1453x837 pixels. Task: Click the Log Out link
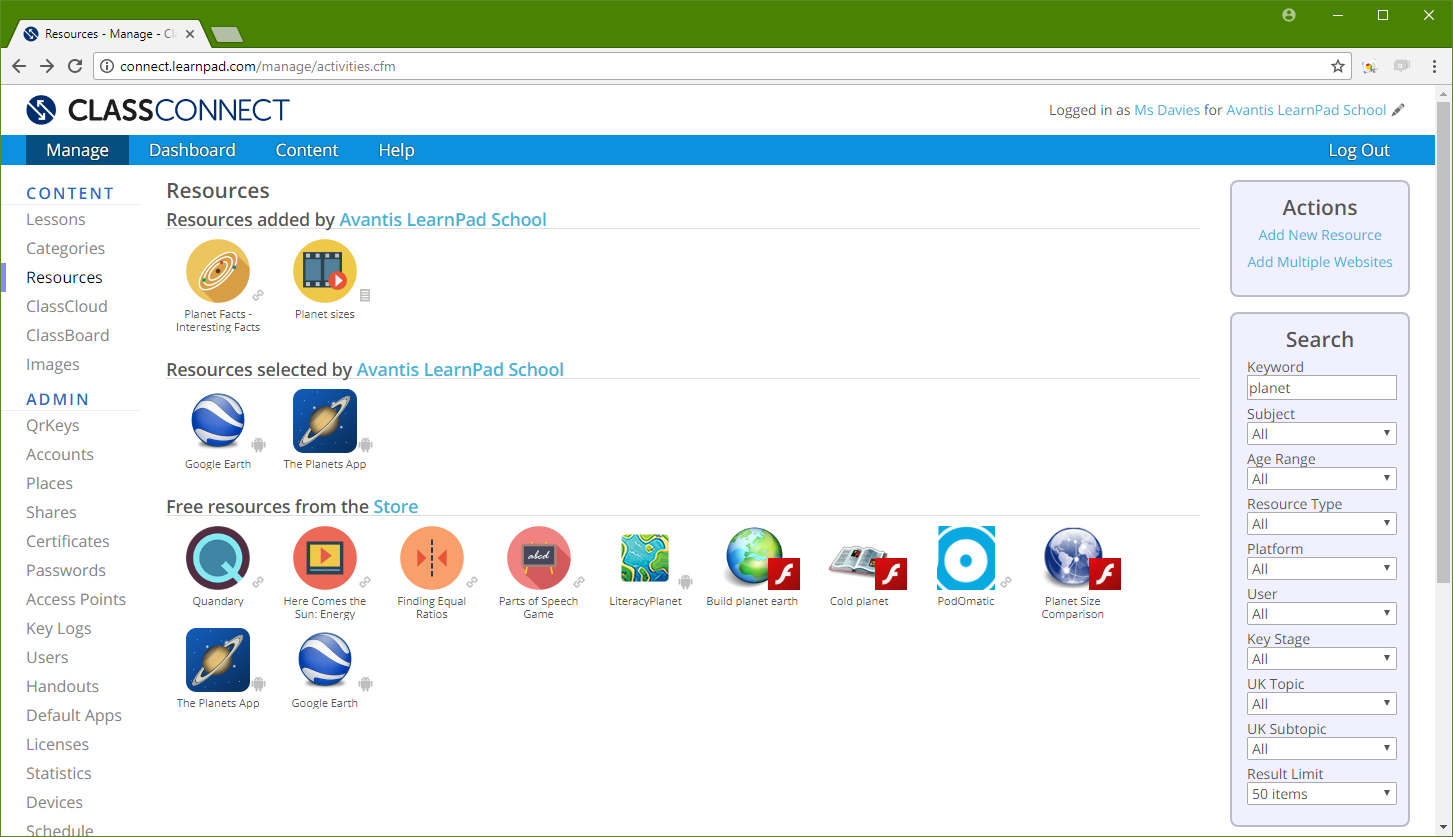coord(1359,150)
